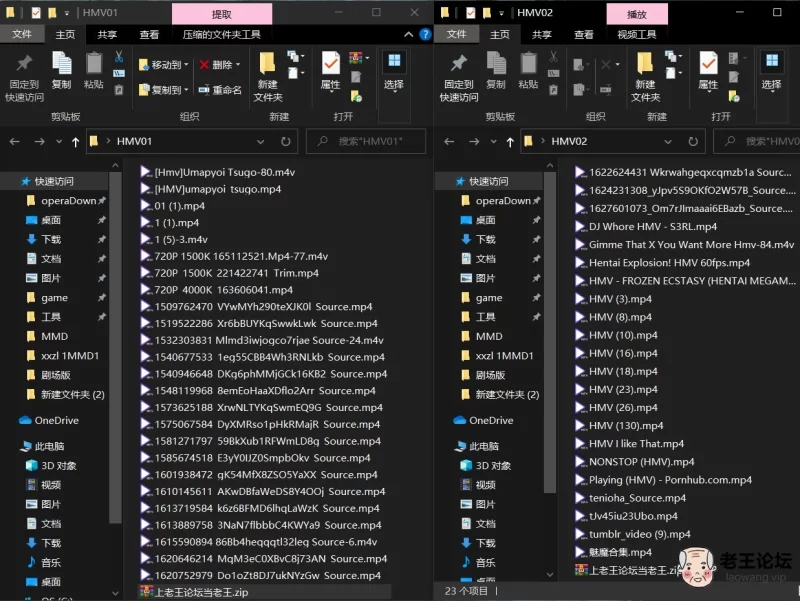The image size is (800, 601).
Task: Go up one level from HMV01
Action: (x=76, y=142)
